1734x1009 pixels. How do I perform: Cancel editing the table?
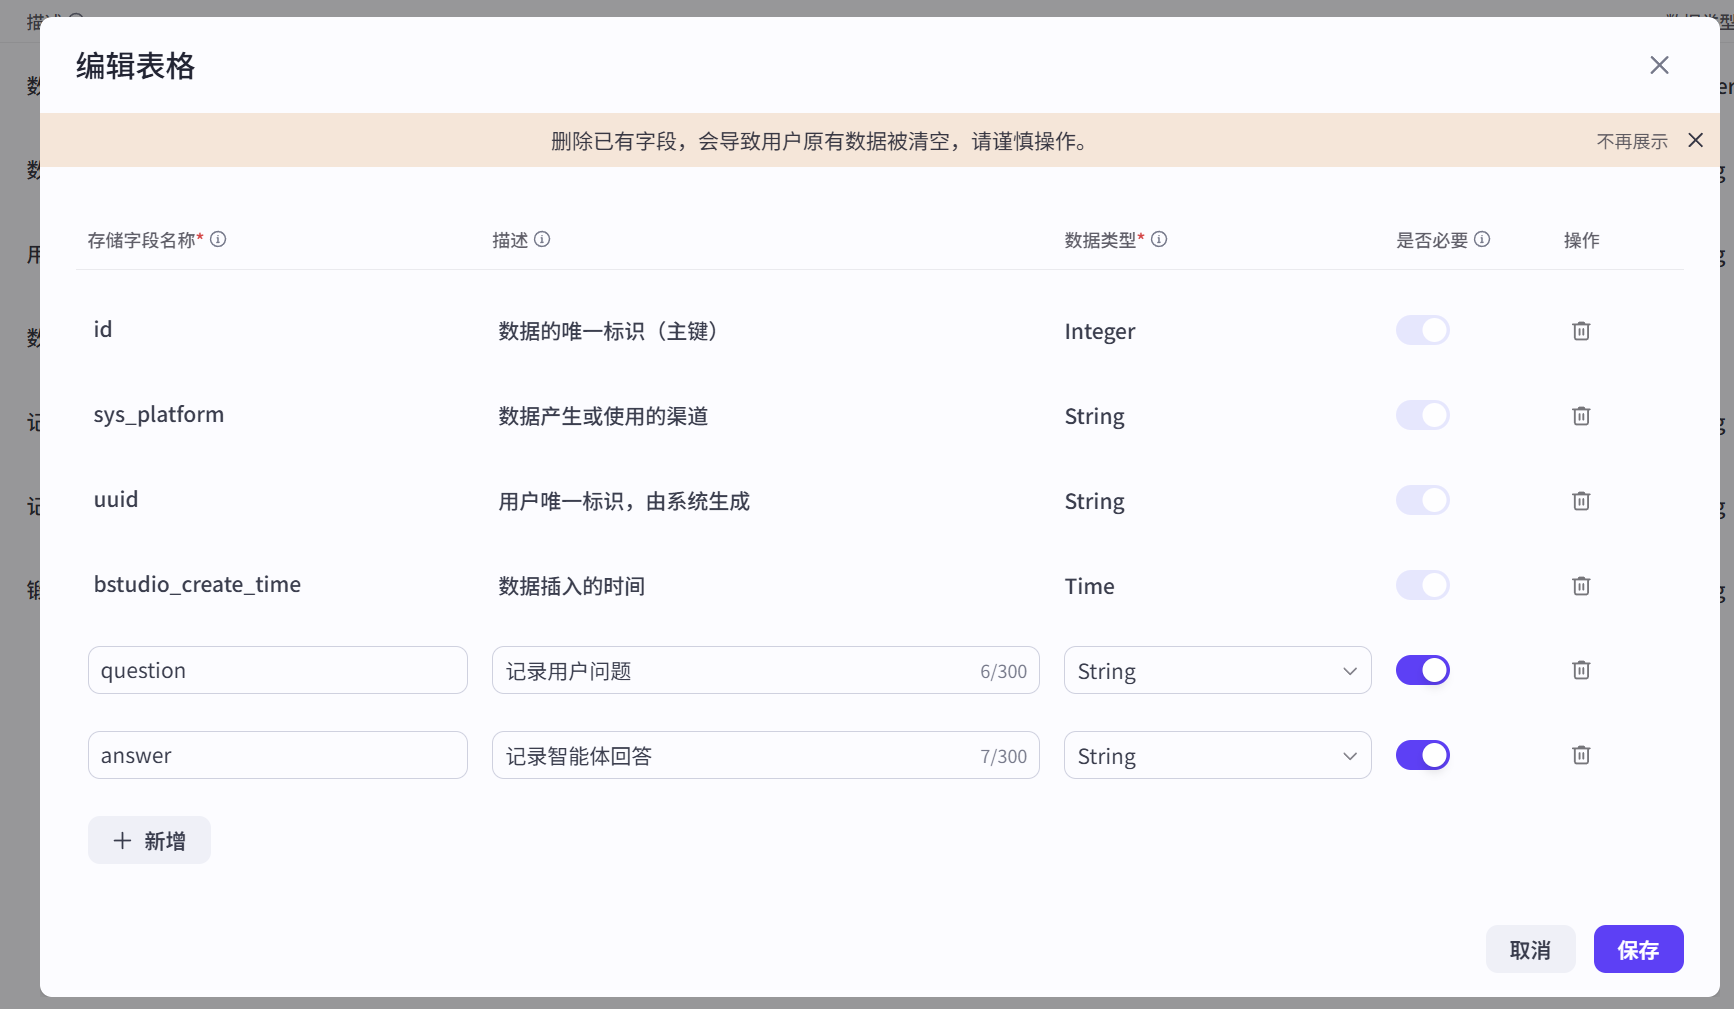click(1530, 949)
